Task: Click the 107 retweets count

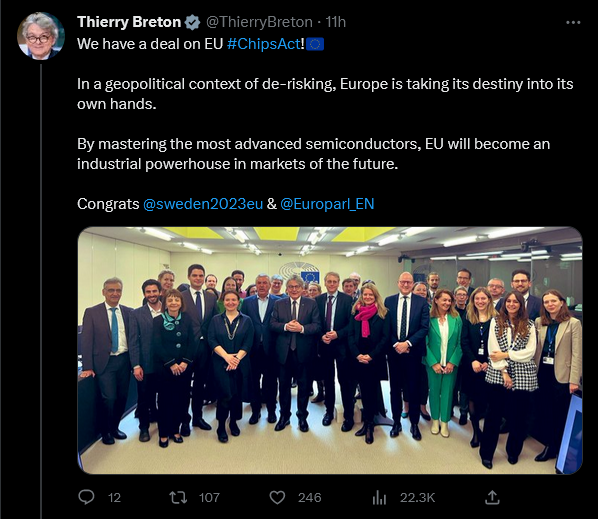Action: tap(209, 498)
